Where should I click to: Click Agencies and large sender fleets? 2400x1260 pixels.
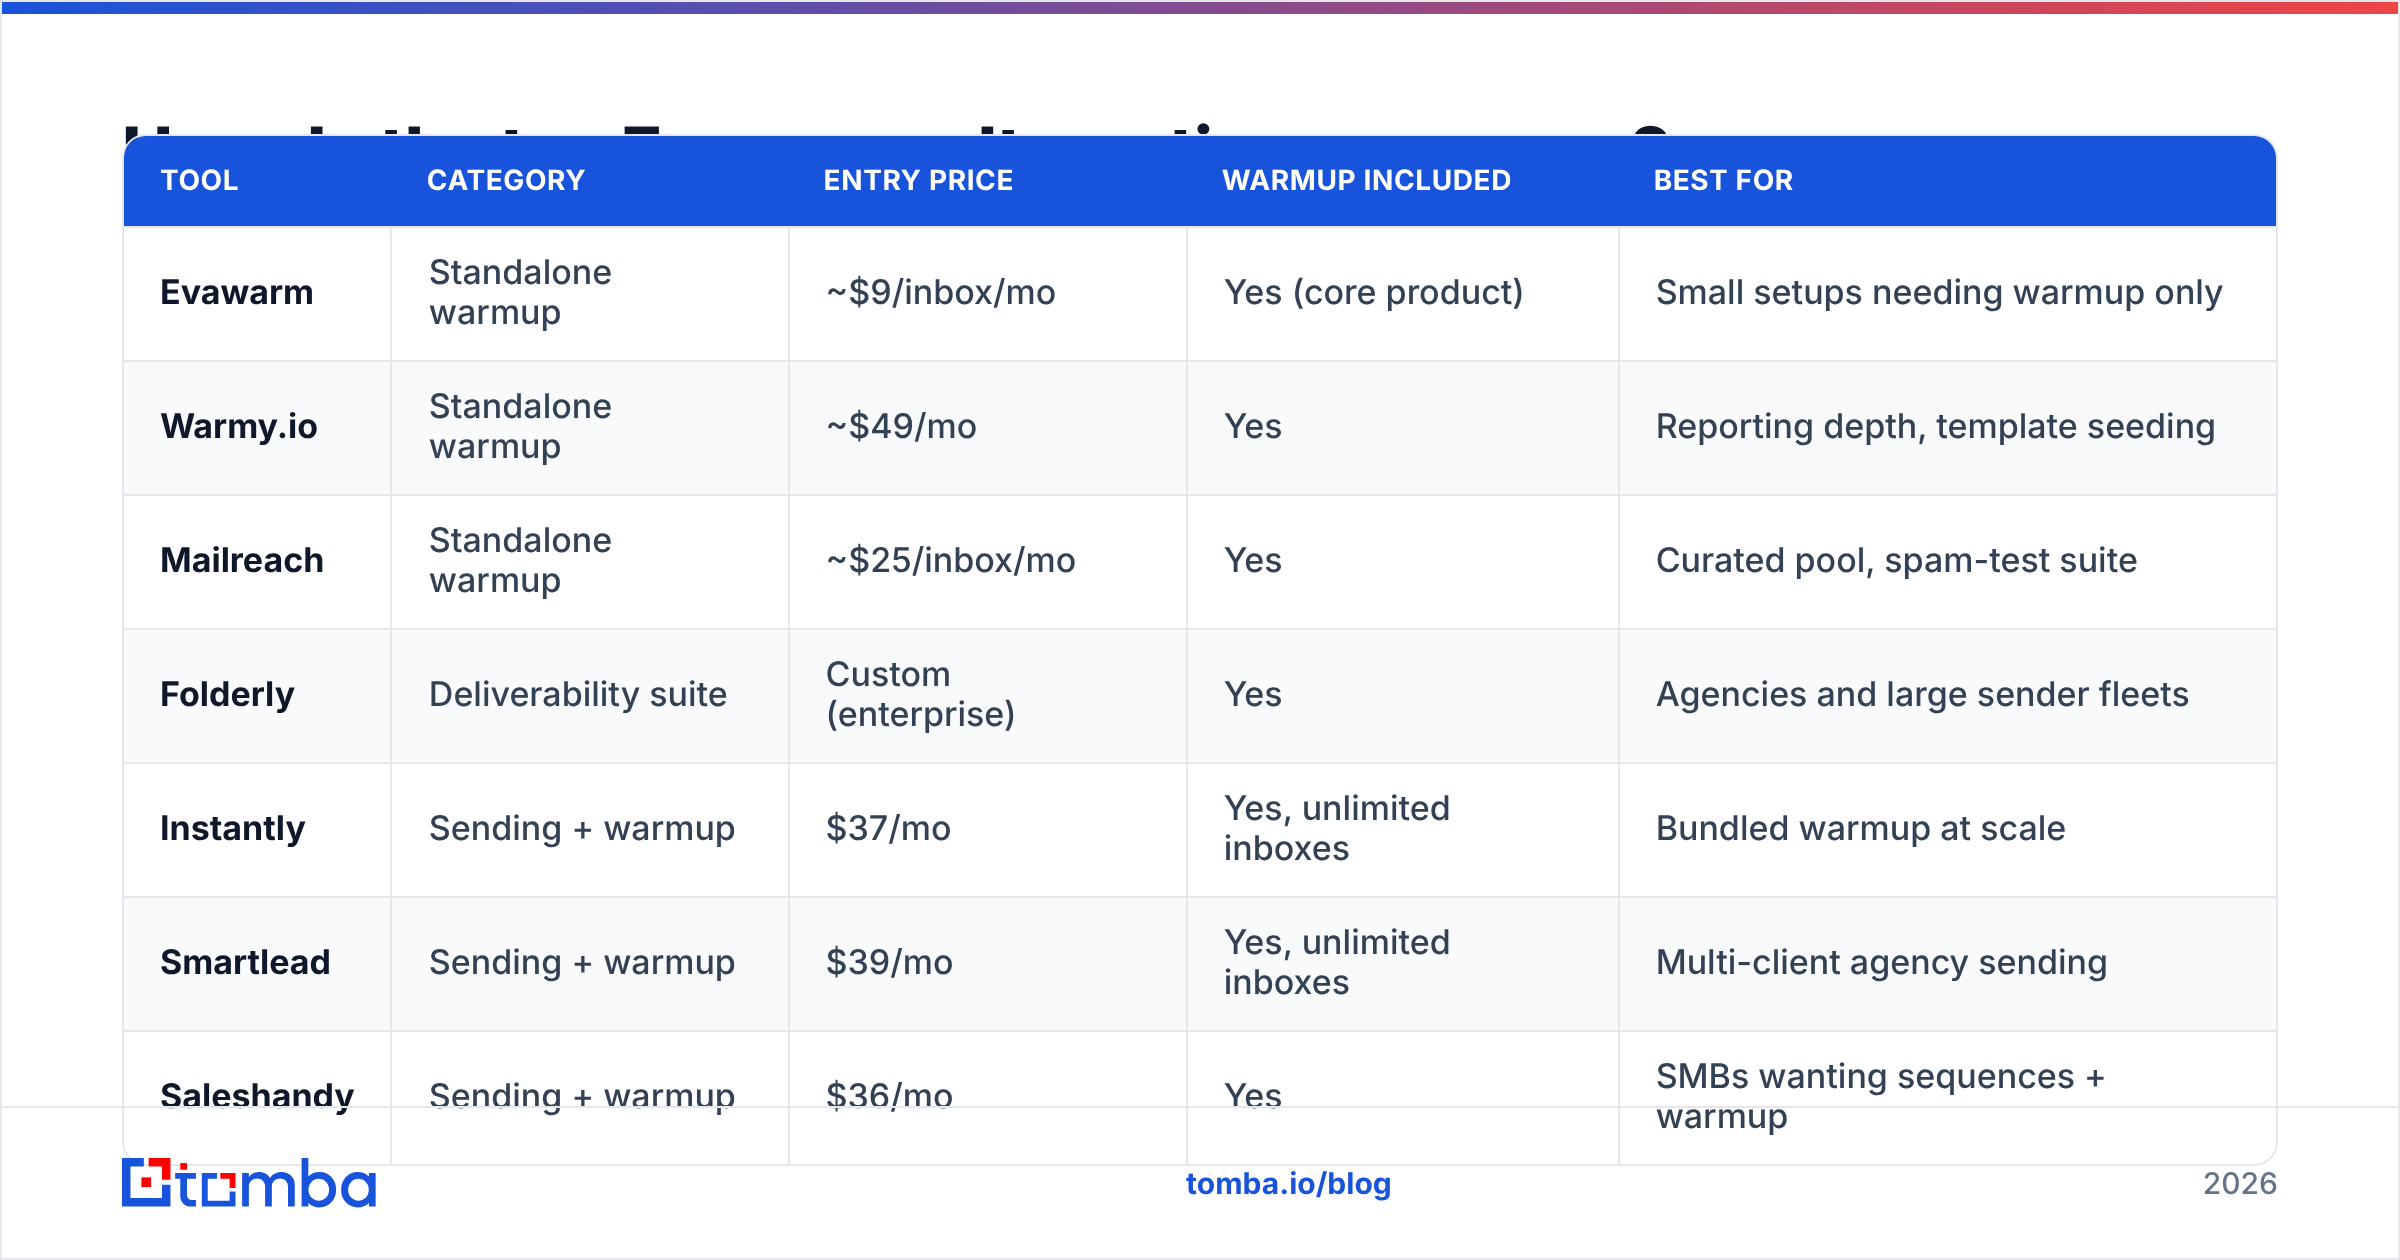(x=1922, y=694)
